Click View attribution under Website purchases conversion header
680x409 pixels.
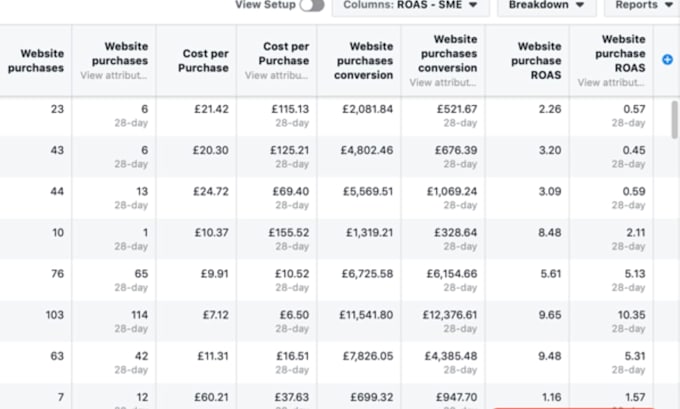[x=443, y=82]
